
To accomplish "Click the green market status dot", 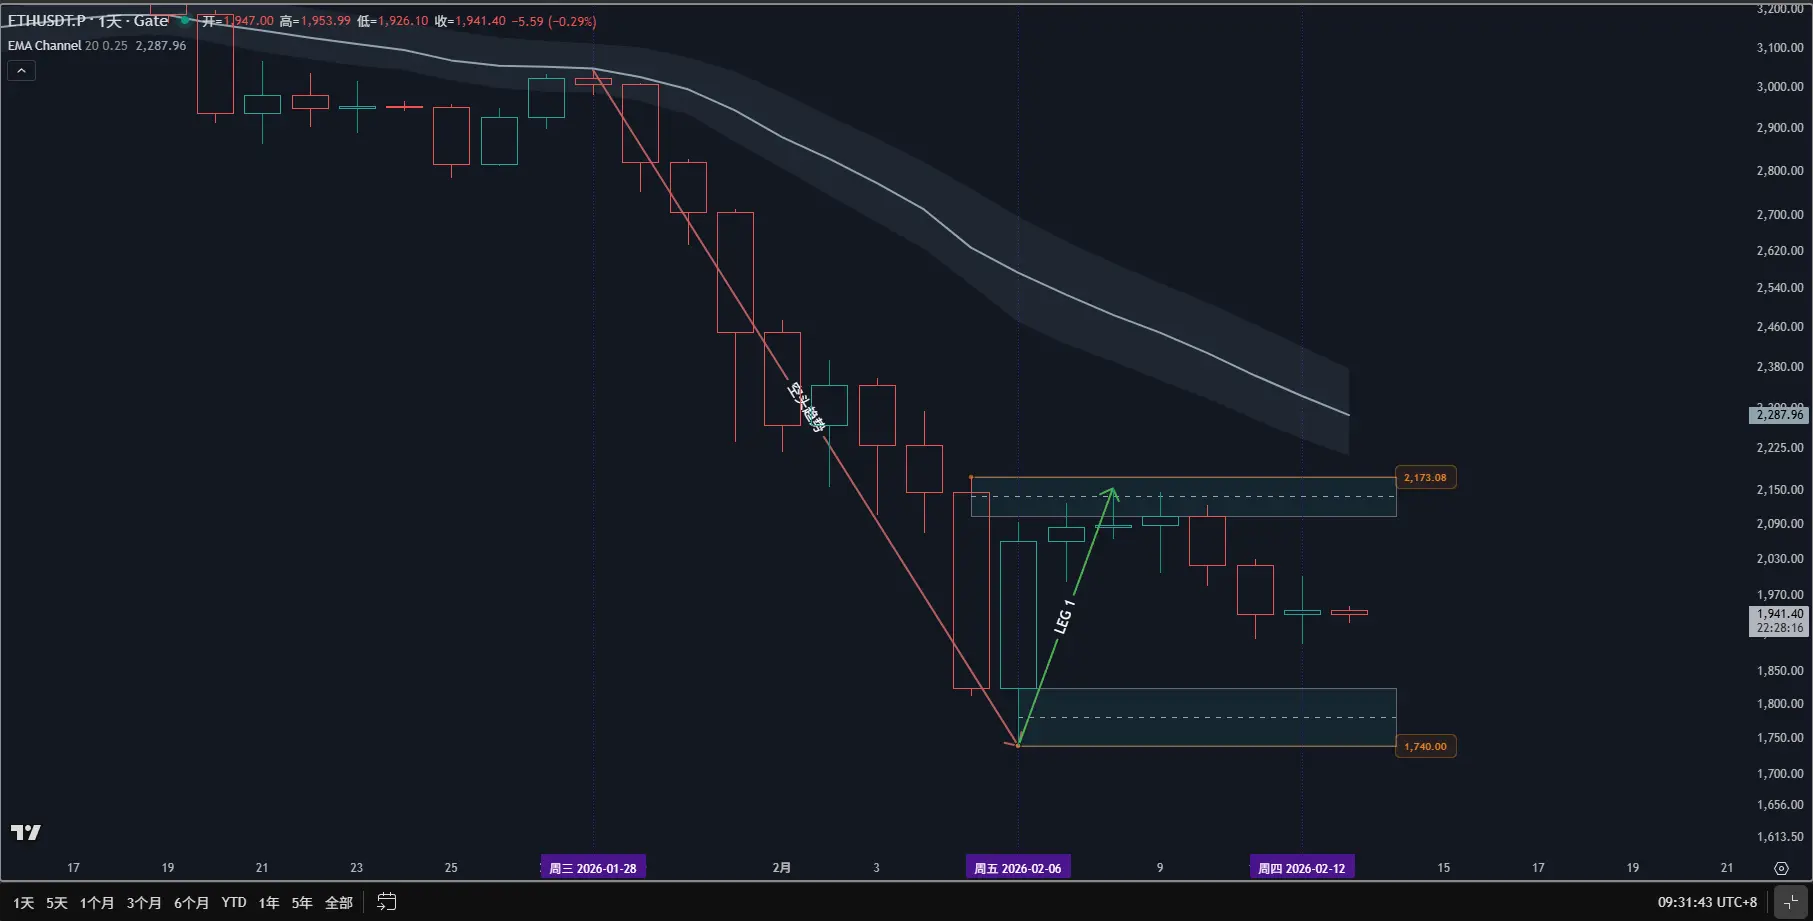I will [x=185, y=21].
